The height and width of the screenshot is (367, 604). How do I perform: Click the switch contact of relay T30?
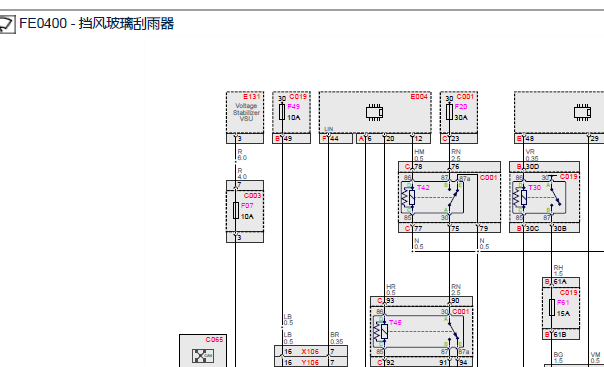(555, 197)
